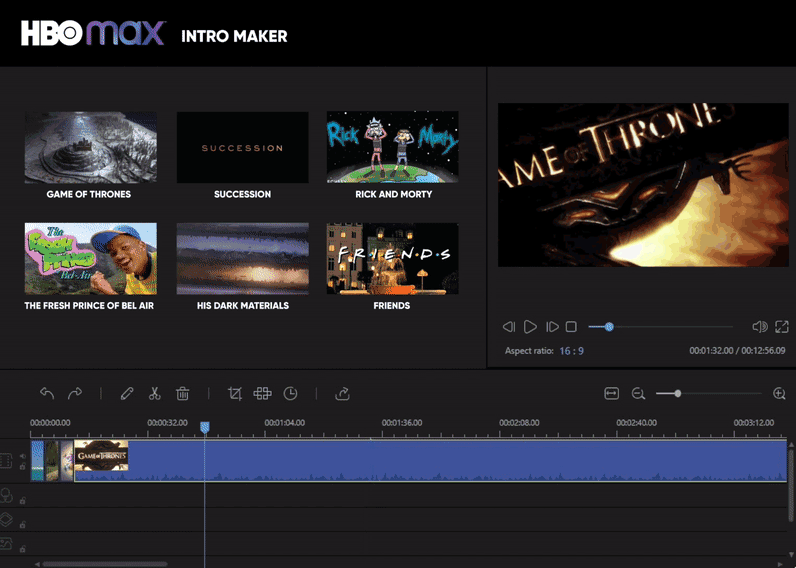
Task: Zoom out the timeline
Action: pyautogui.click(x=638, y=393)
